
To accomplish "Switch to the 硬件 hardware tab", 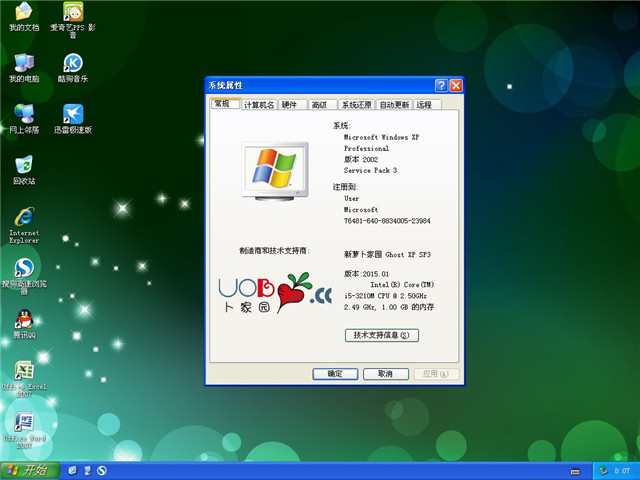I will click(289, 104).
